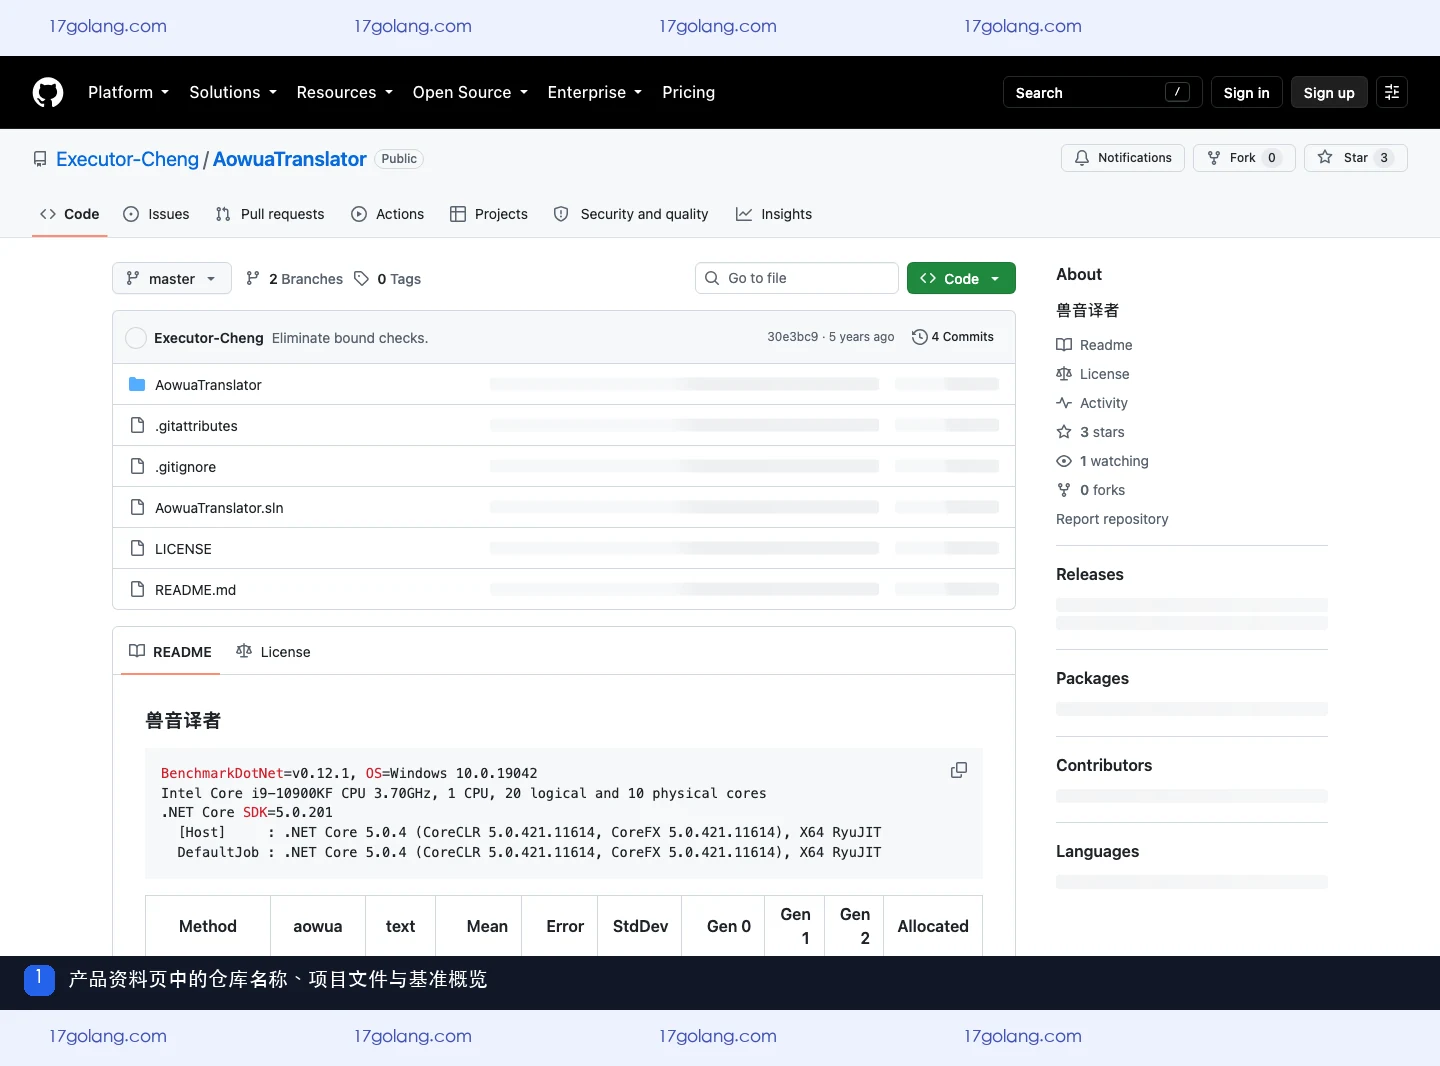Viewport: 1440px width, 1066px height.
Task: Click the bell icon in Notifications
Action: coord(1082,158)
